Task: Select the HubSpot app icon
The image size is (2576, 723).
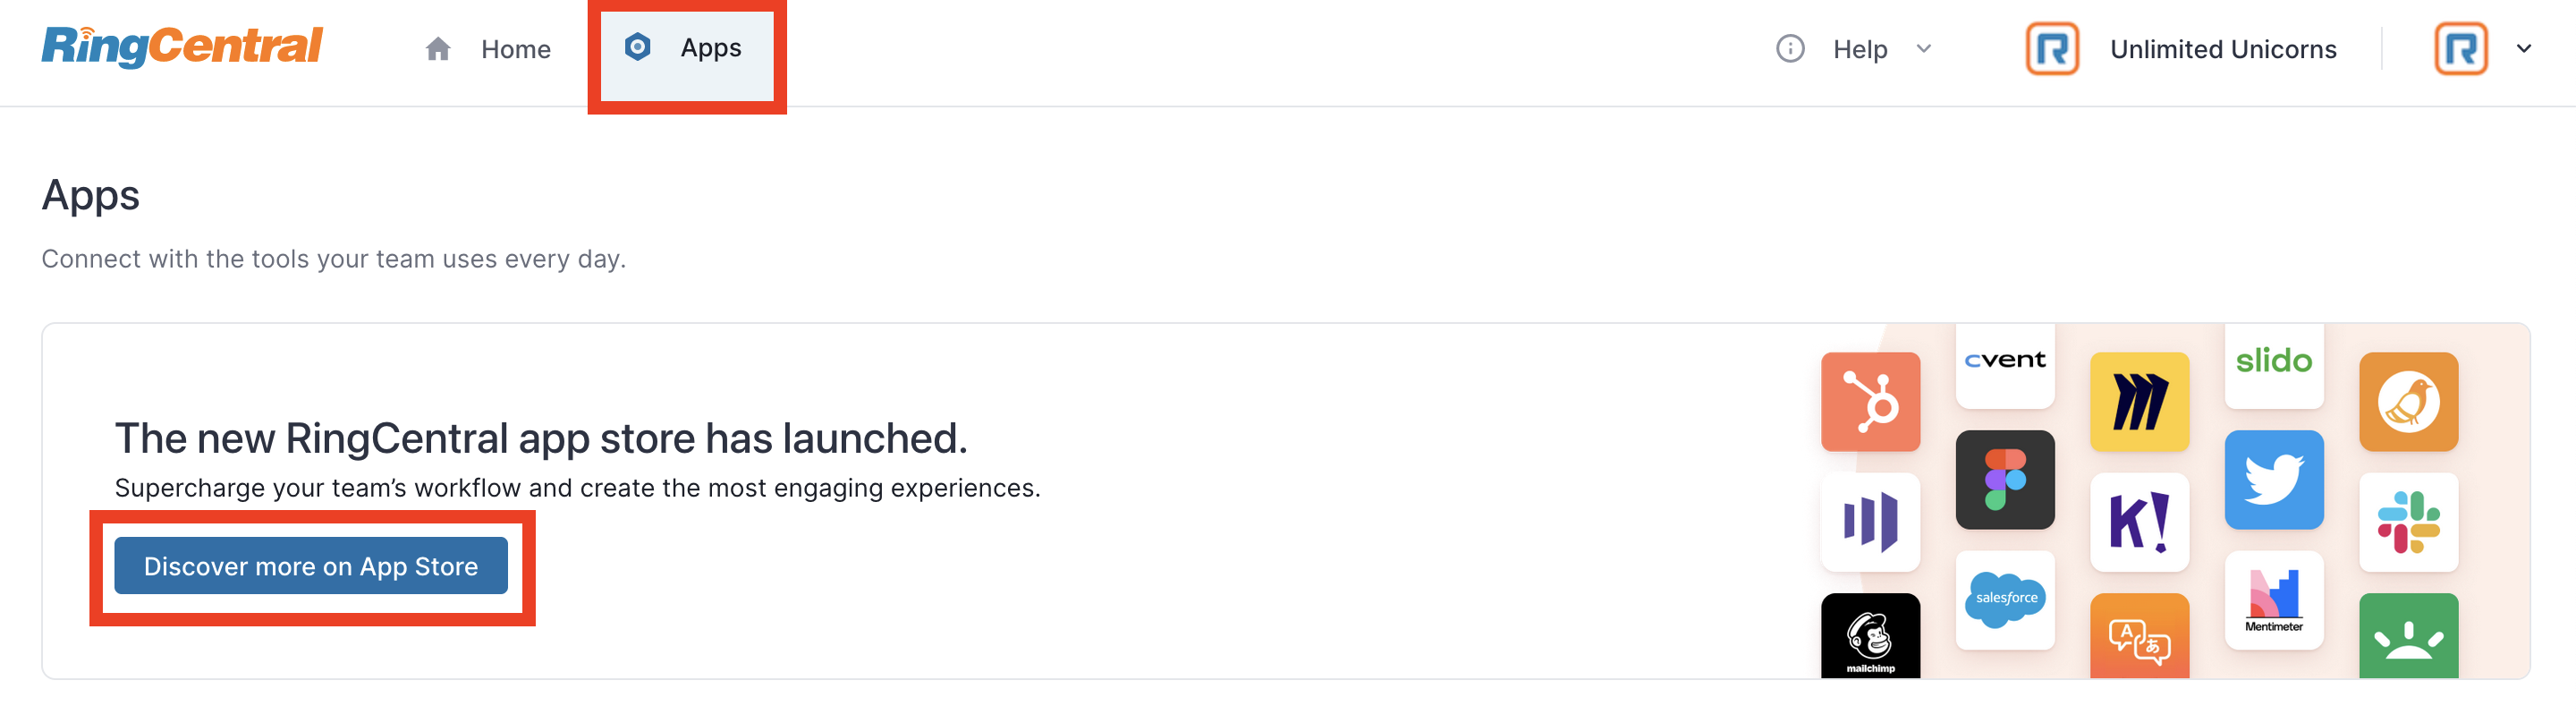Action: [1870, 402]
